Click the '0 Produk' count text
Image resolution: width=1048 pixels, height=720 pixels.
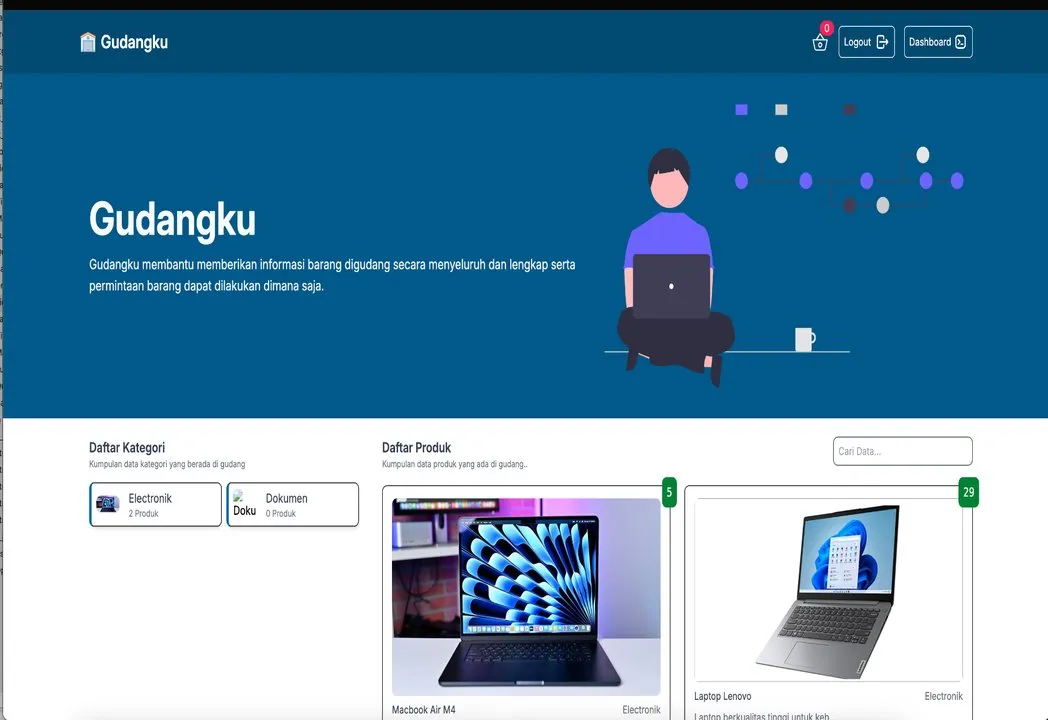[281, 513]
